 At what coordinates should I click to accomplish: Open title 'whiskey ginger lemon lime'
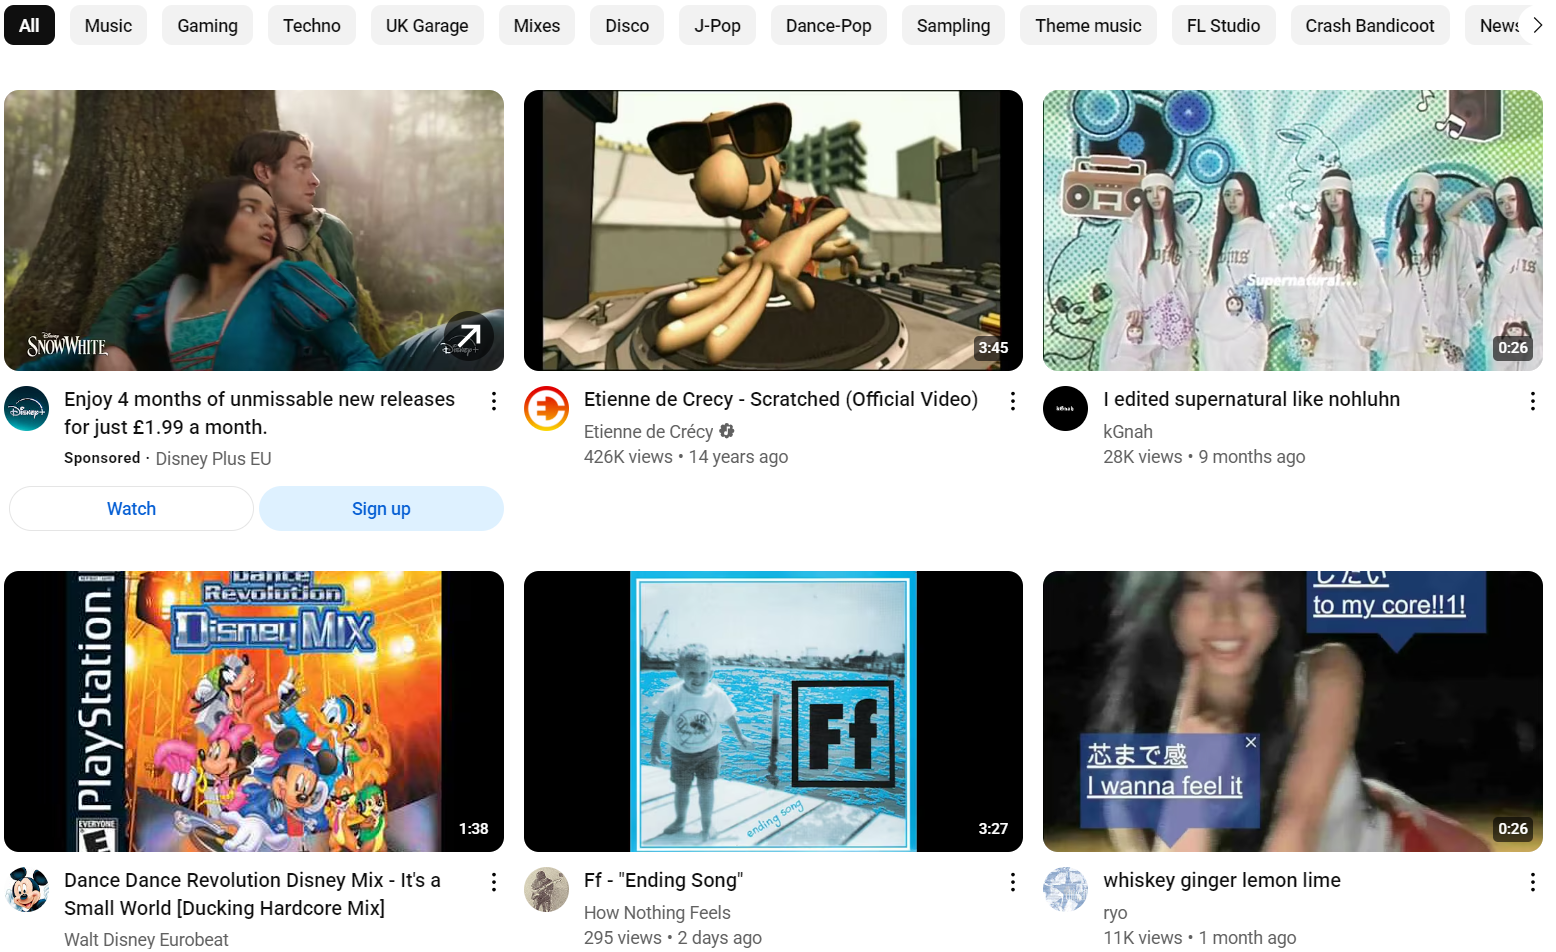click(1222, 880)
